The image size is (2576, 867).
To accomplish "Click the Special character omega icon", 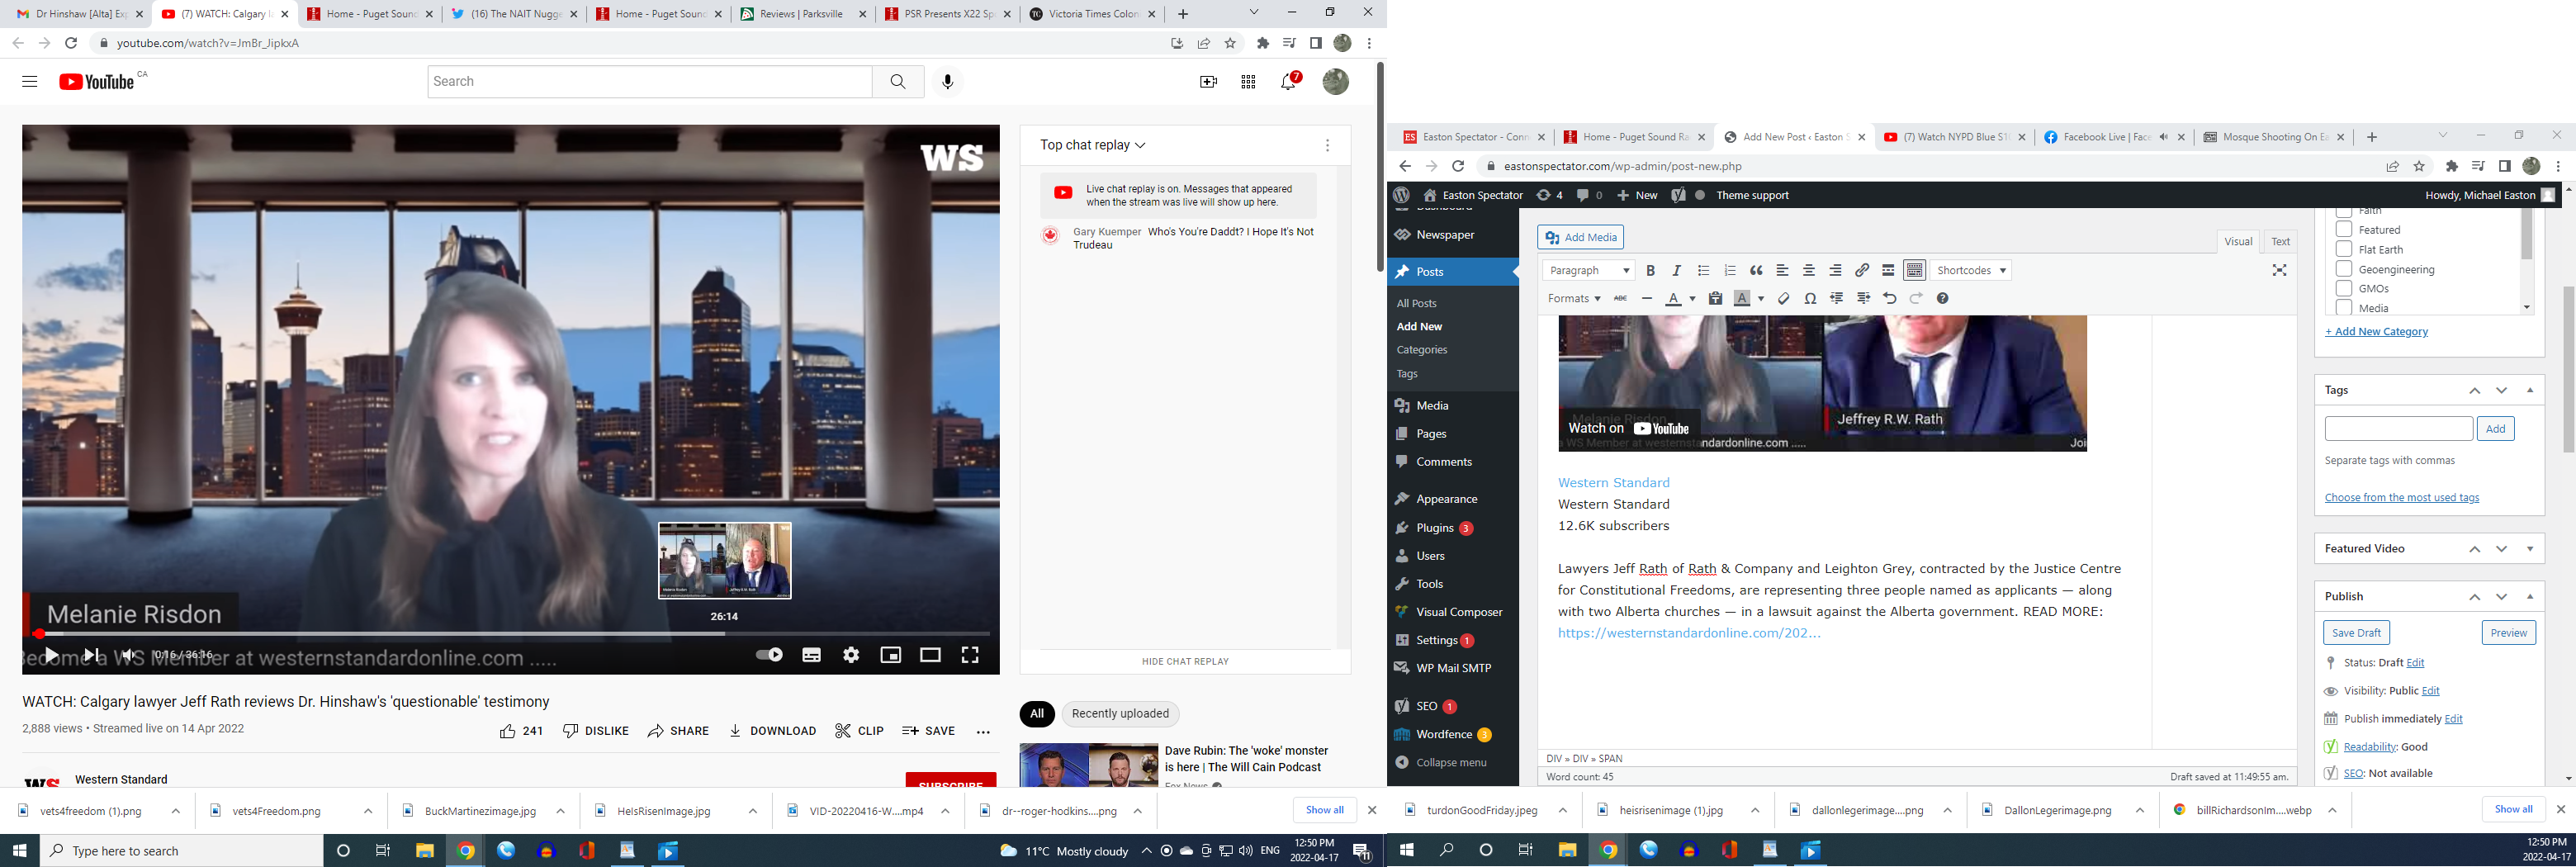I will point(1810,299).
